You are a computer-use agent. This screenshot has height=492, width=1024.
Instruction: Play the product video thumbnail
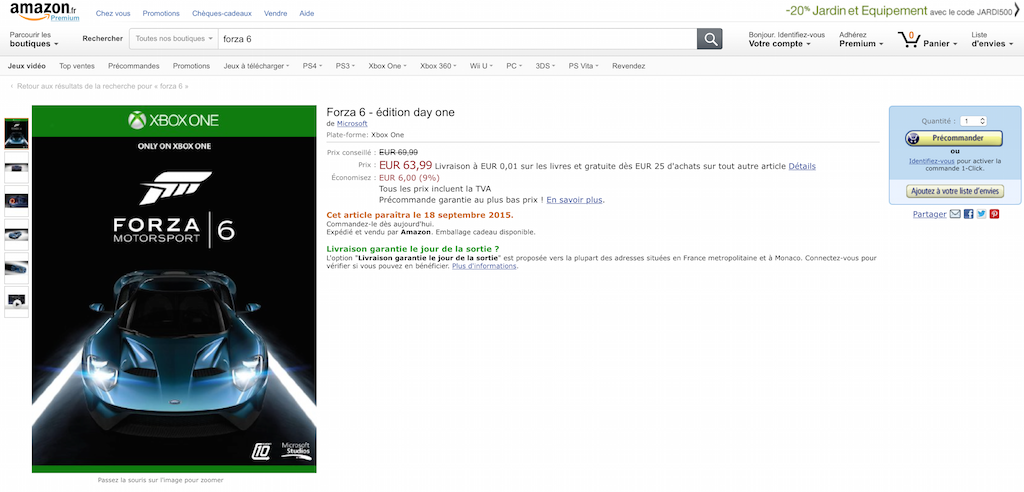click(17, 299)
